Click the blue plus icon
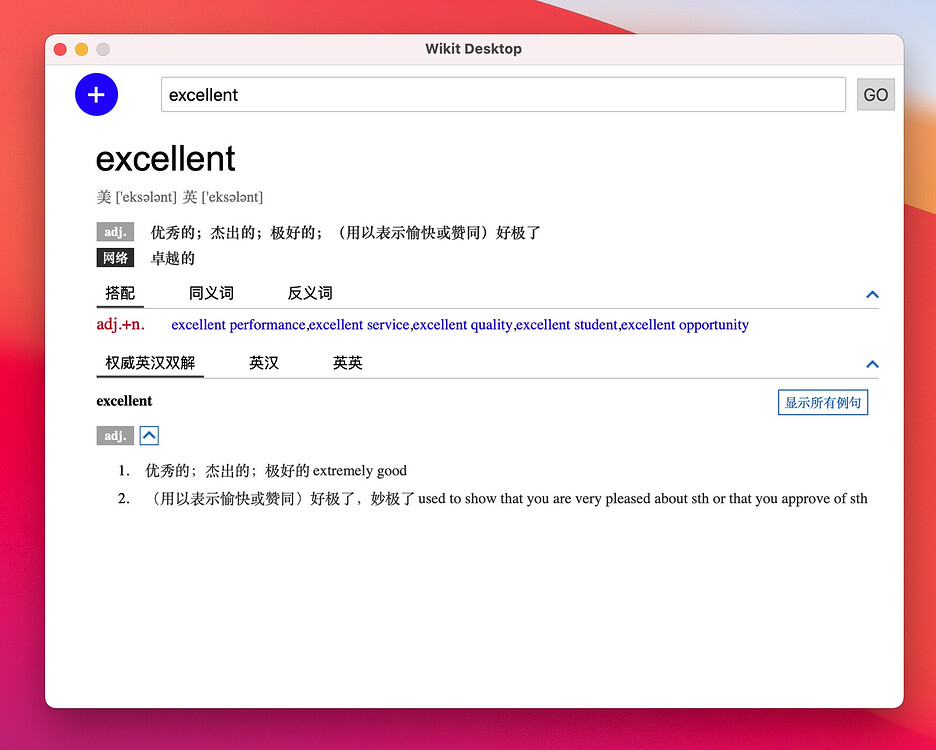 pyautogui.click(x=96, y=94)
